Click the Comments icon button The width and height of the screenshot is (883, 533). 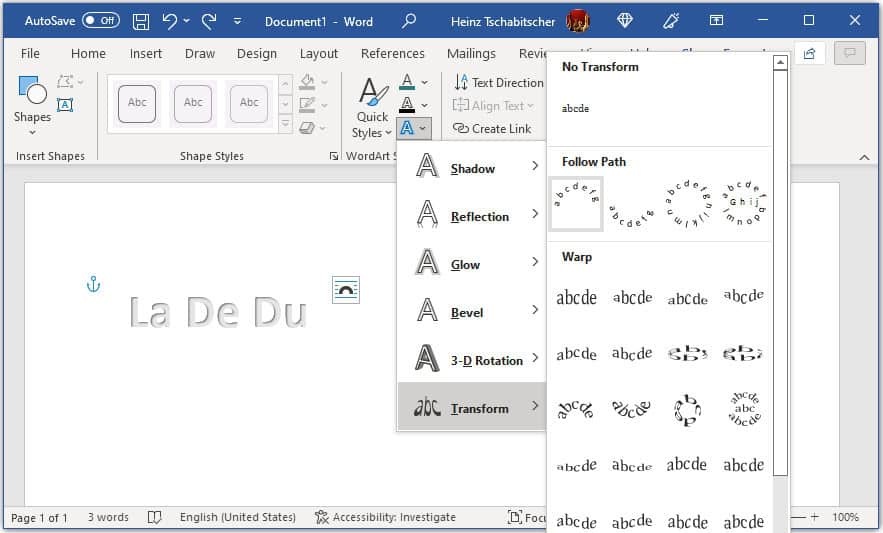[x=850, y=54]
